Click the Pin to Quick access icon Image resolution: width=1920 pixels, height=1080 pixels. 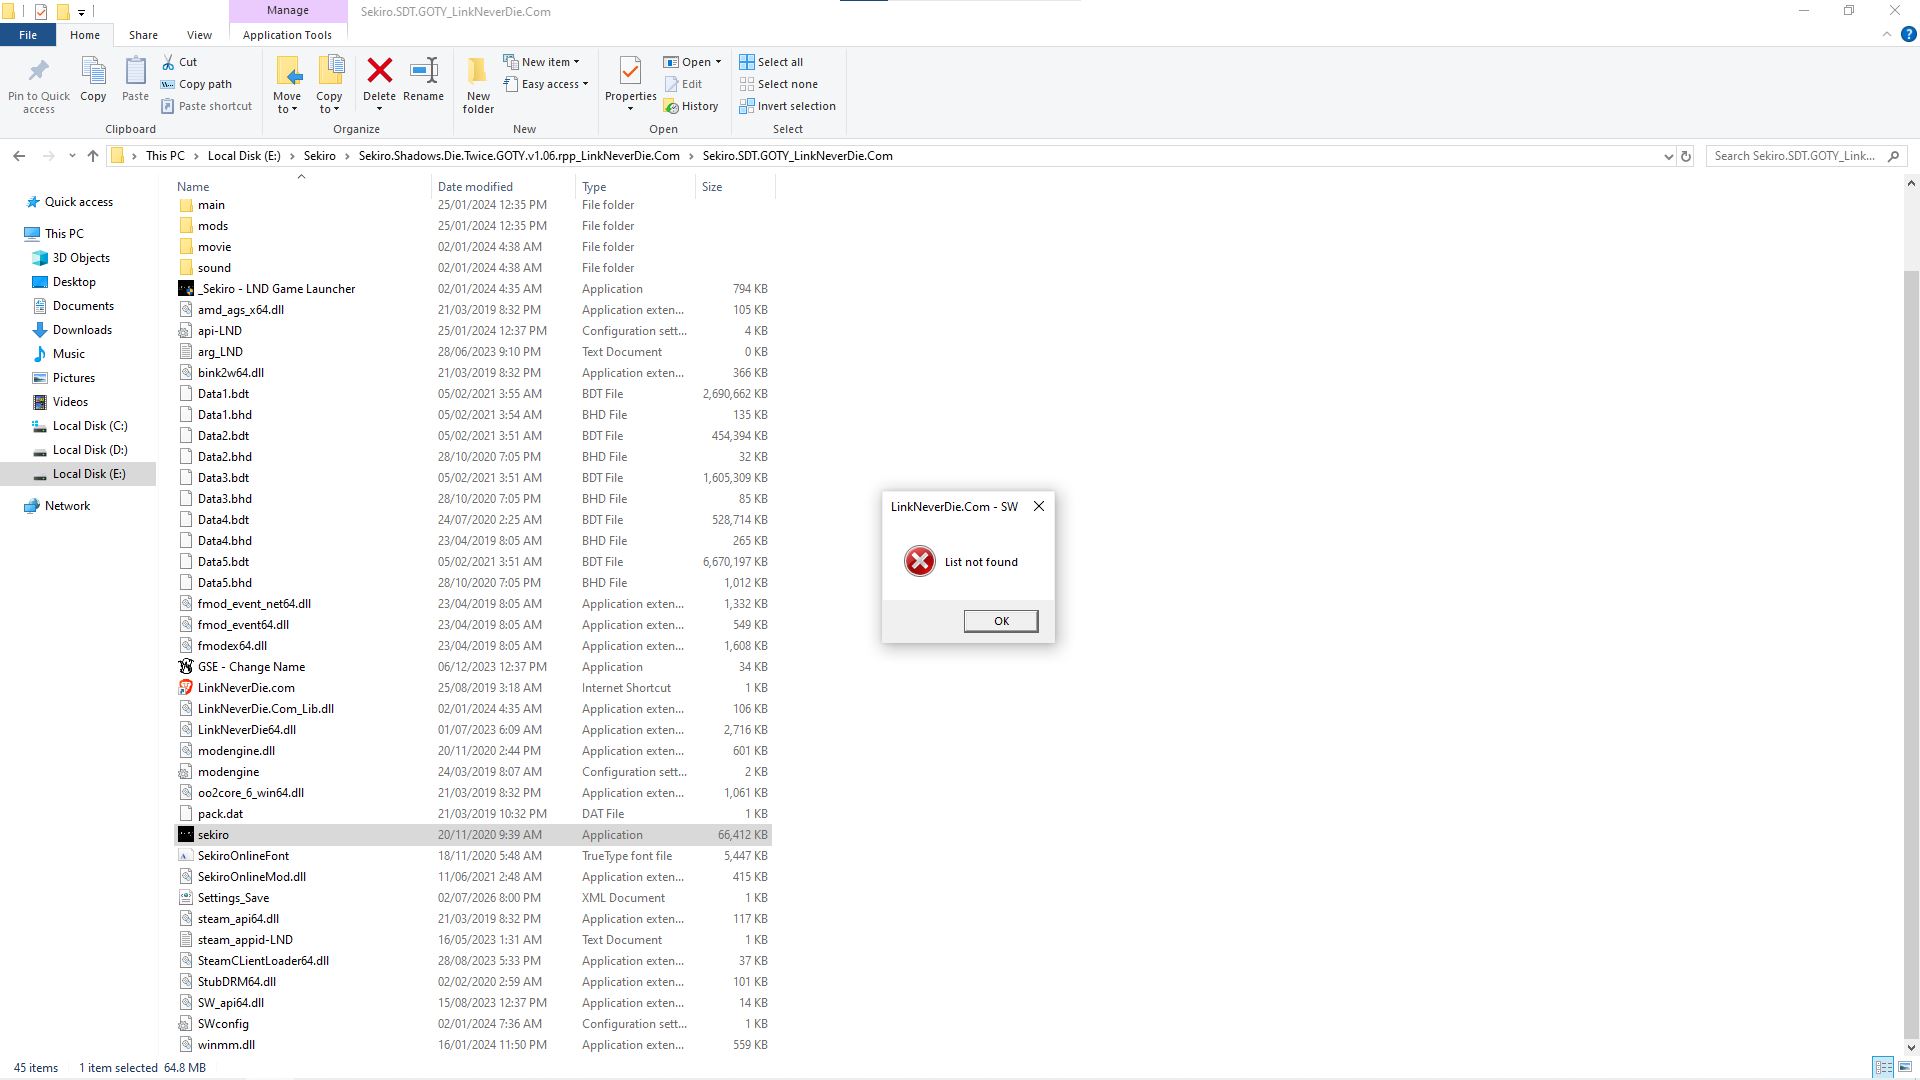(x=39, y=71)
